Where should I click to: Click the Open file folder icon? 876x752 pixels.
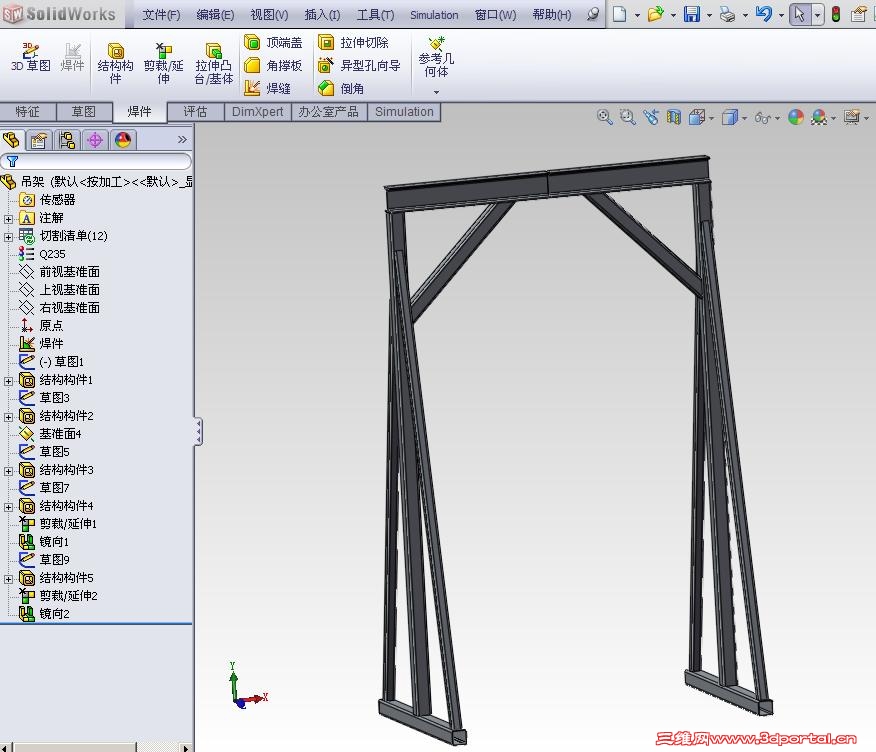pos(655,14)
